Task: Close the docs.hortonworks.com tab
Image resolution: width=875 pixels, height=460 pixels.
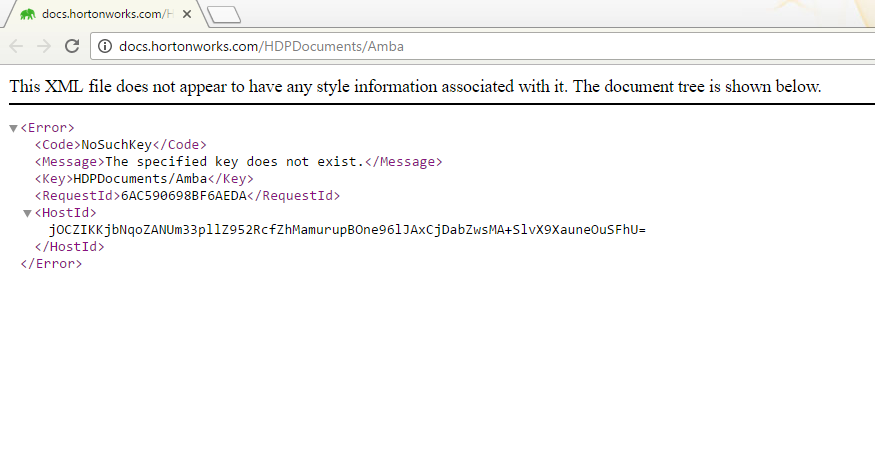Action: 187,14
